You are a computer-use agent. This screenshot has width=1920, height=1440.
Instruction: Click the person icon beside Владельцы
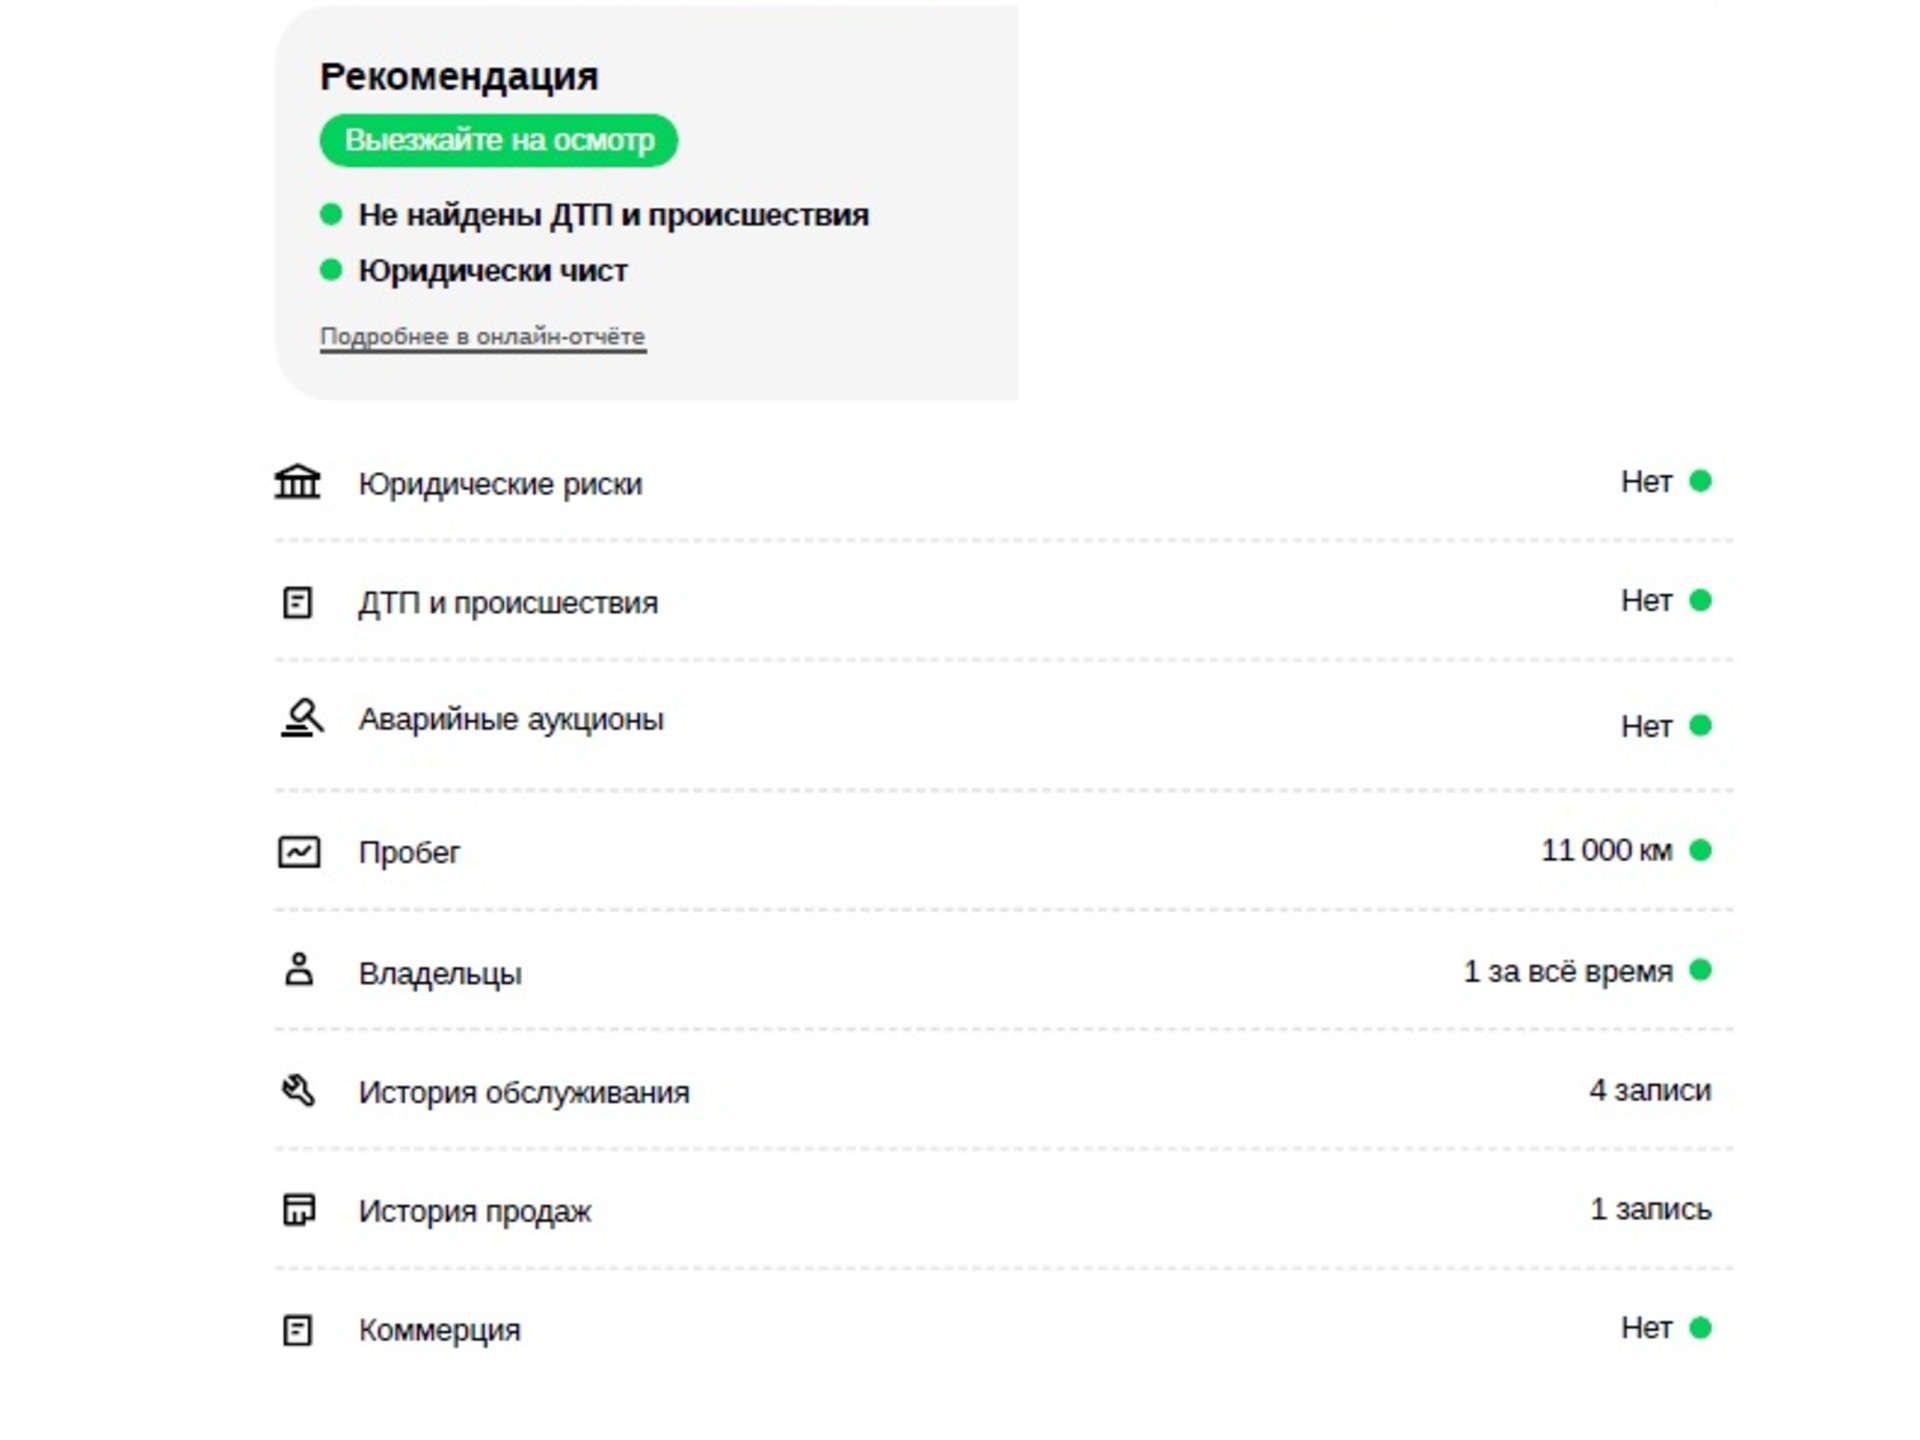[x=298, y=970]
